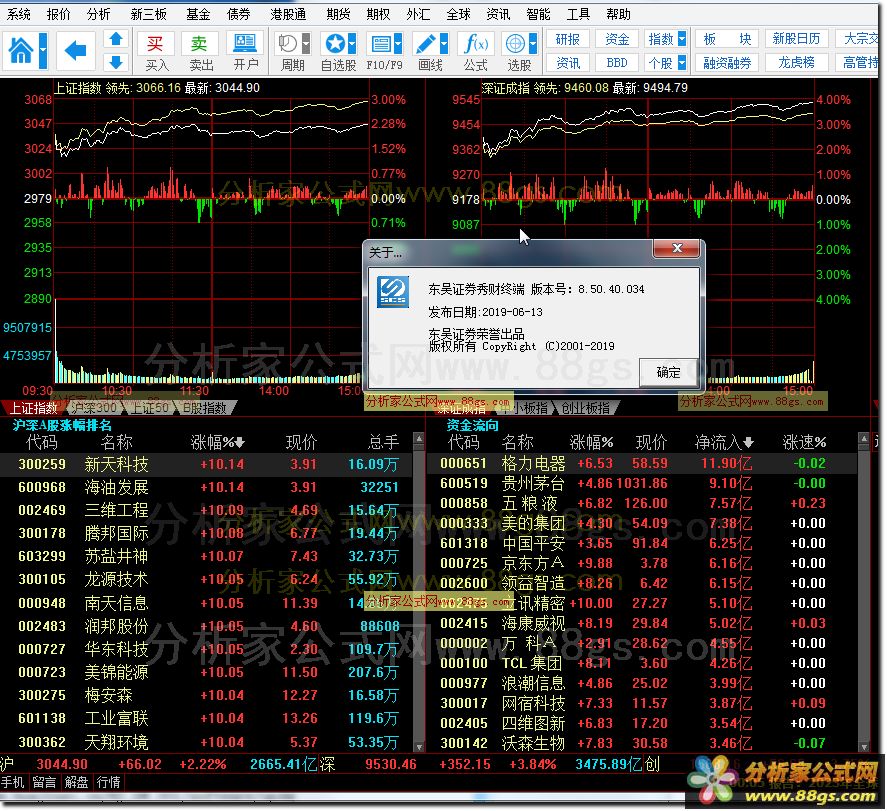The width and height of the screenshot is (887, 811).
Task: Open the 解盘 status bar tab
Action: pos(76,782)
